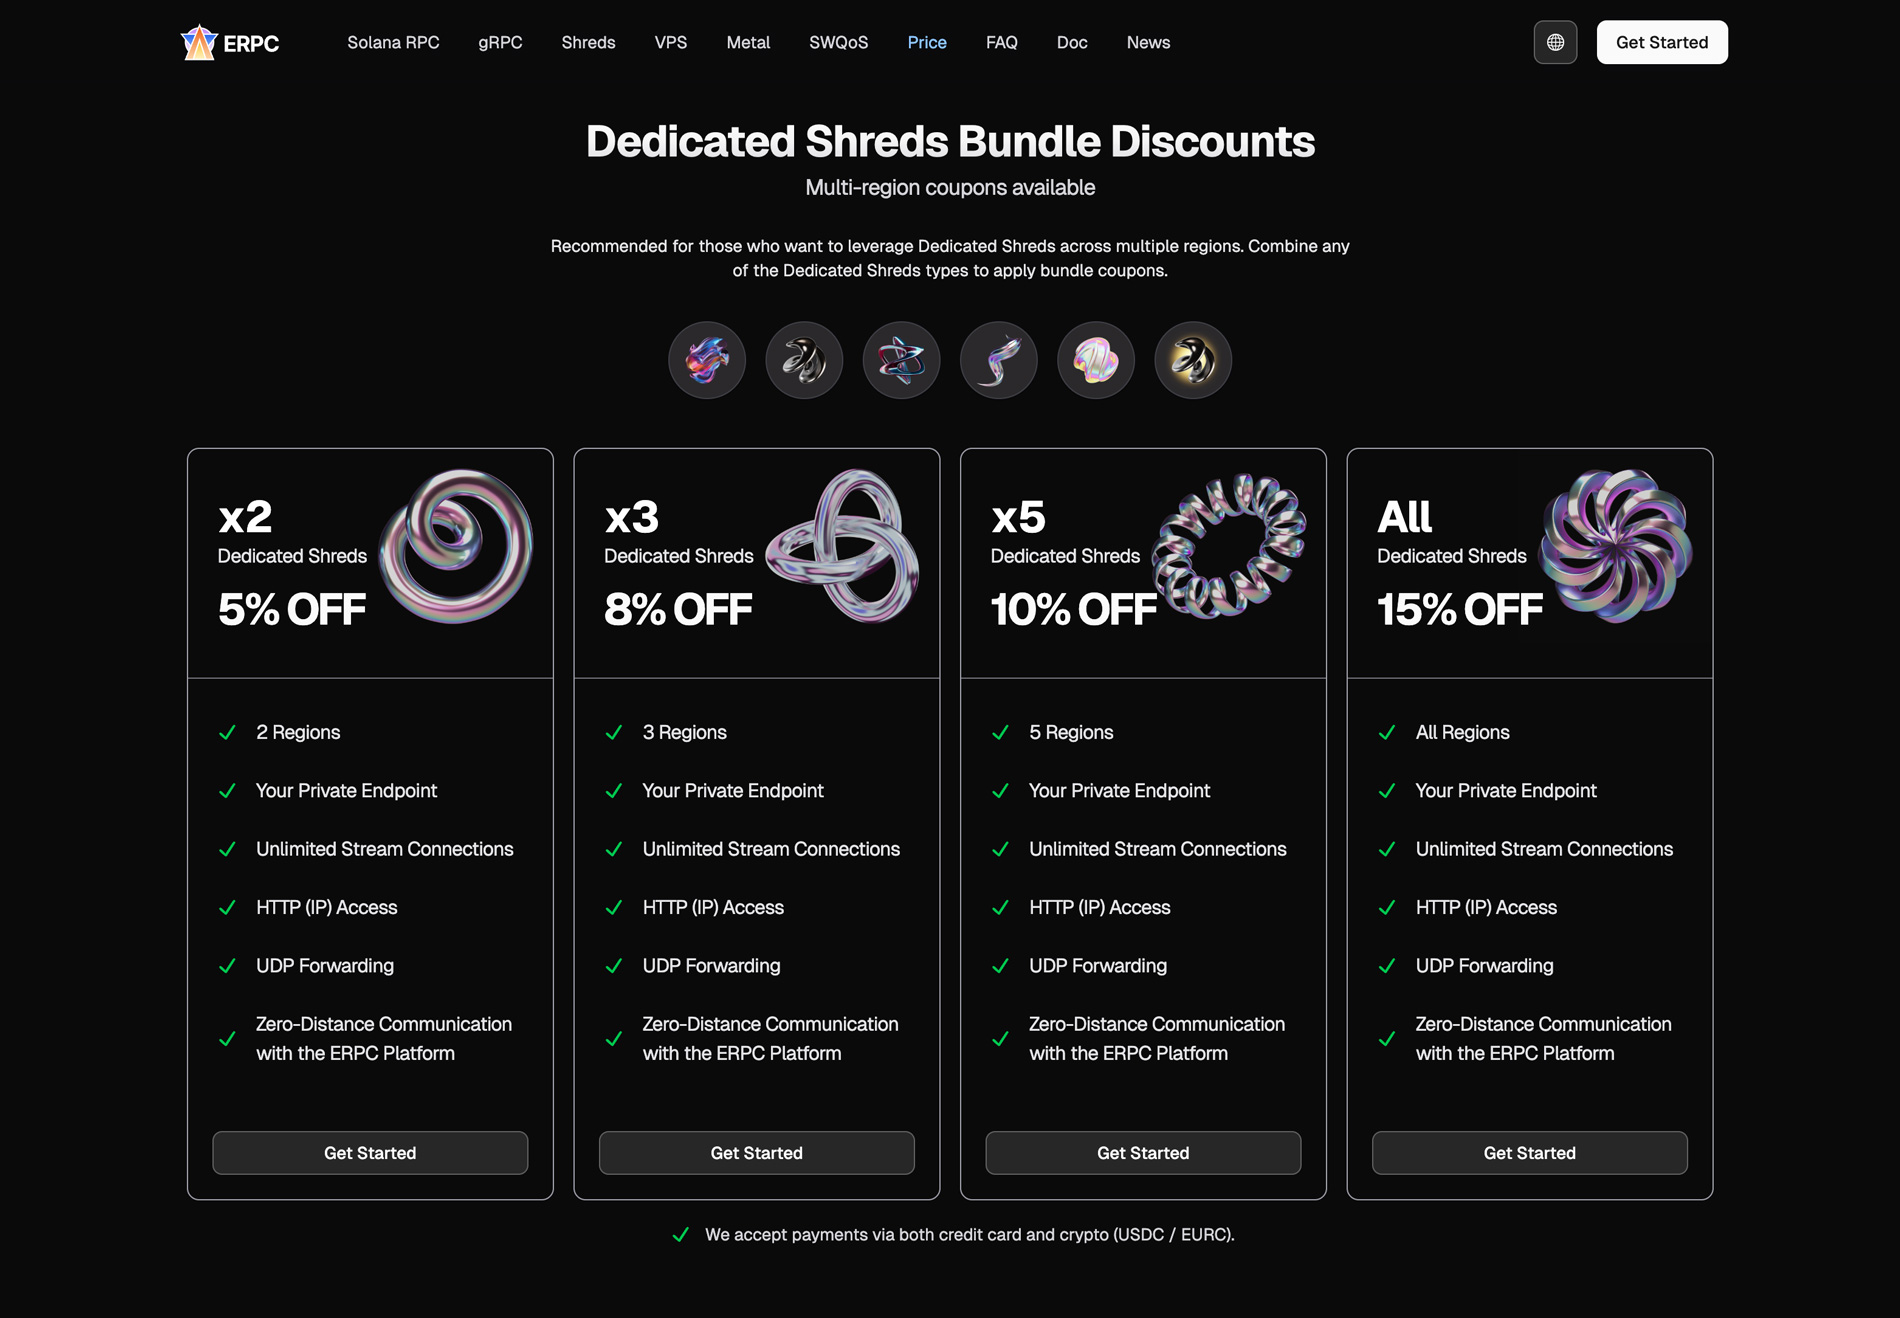The height and width of the screenshot is (1318, 1900).
Task: Select the first circular shred bundle icon
Action: coord(707,360)
